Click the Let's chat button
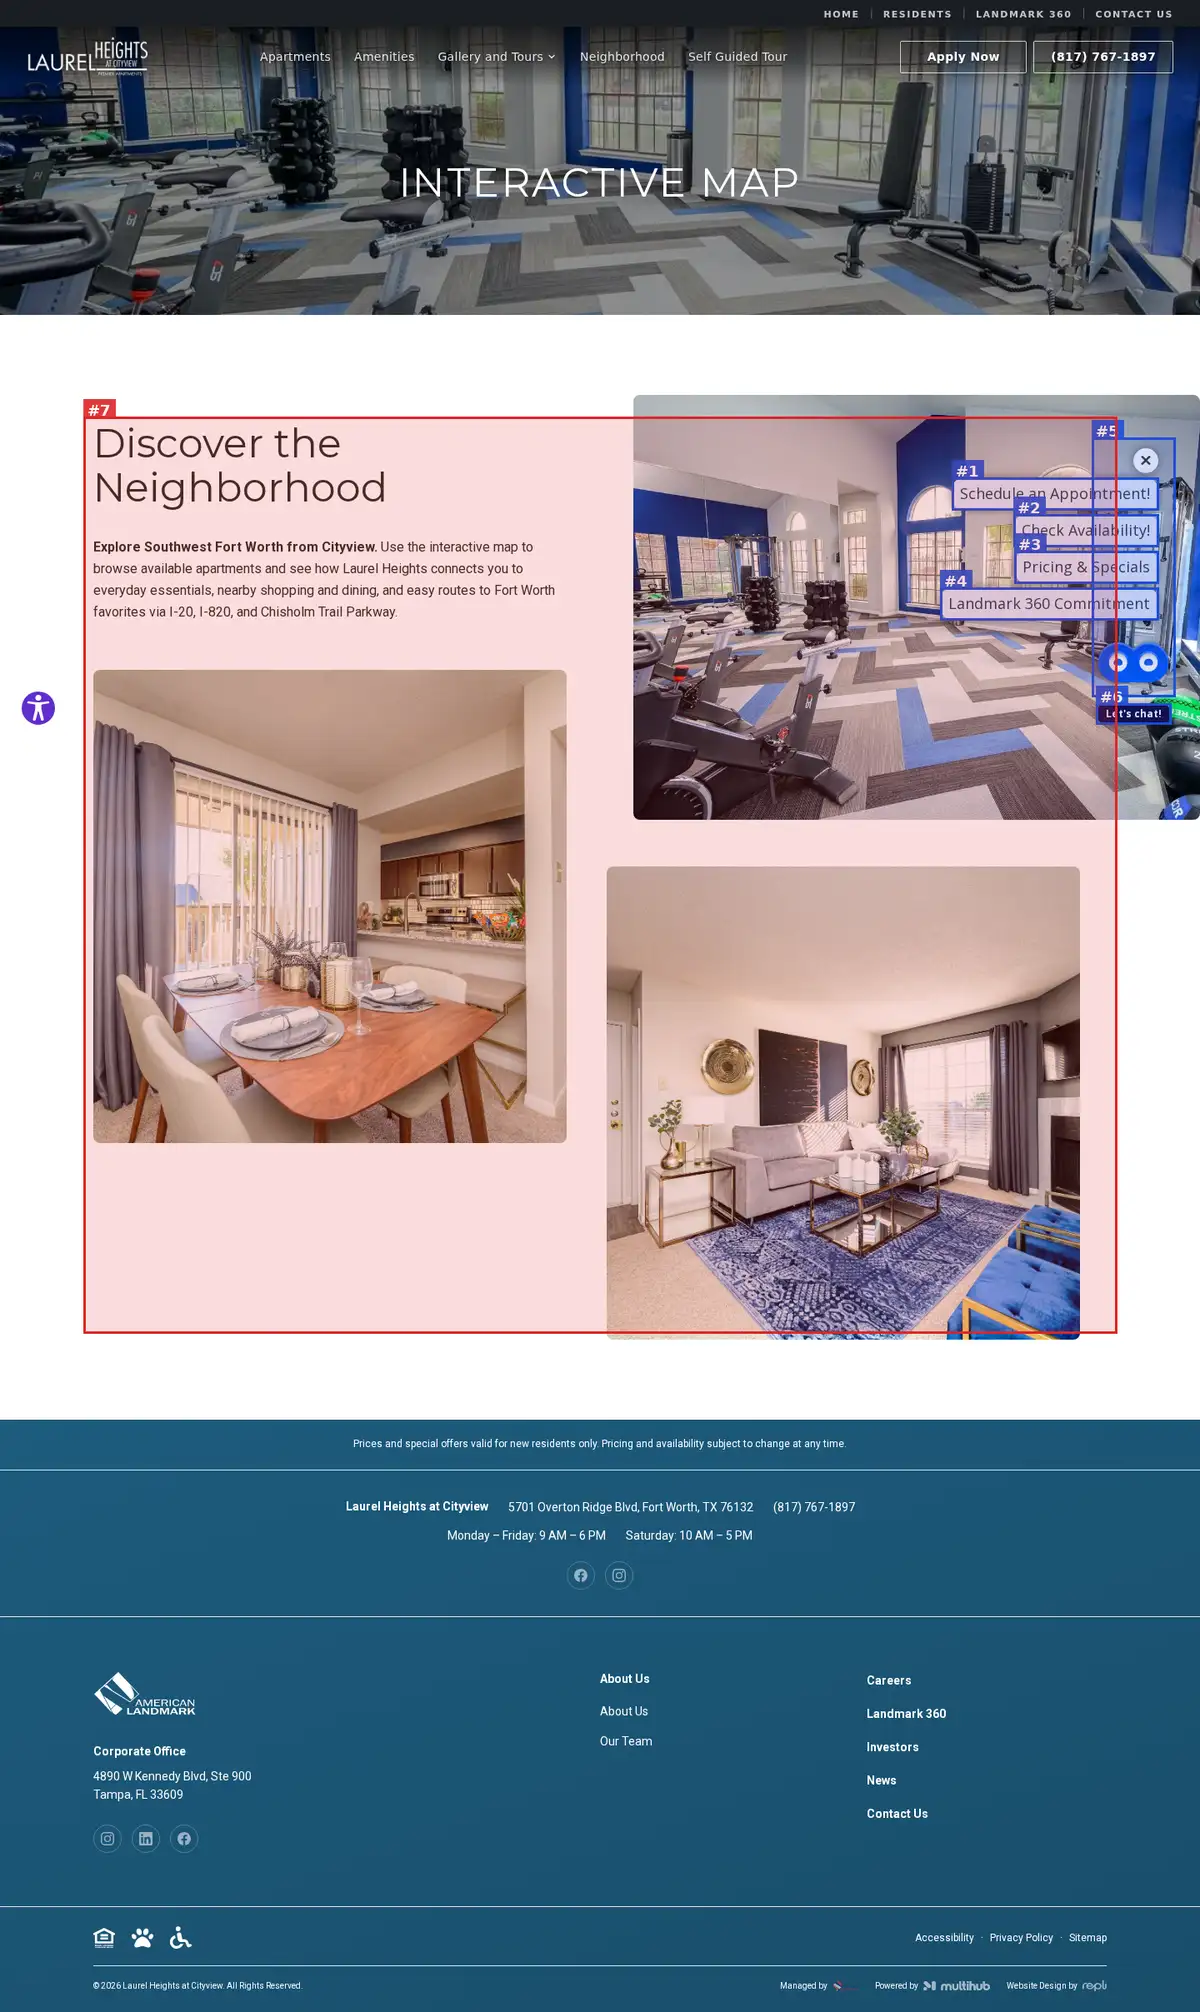1200x2012 pixels. click(1134, 713)
